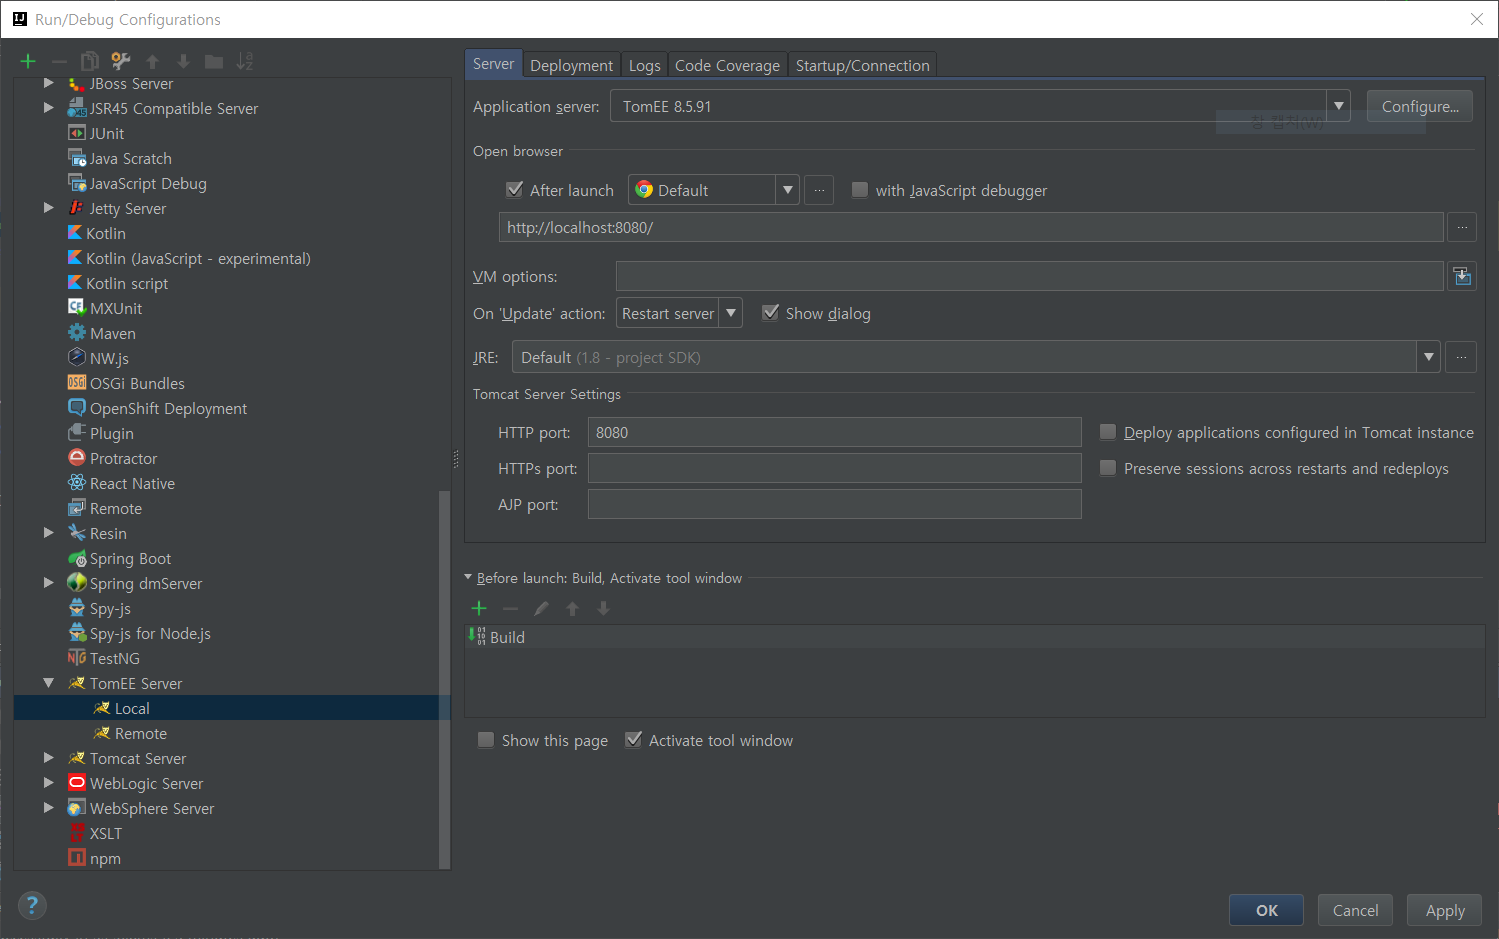Viewport: 1499px width, 939px height.
Task: Move the before launch task up
Action: (572, 608)
